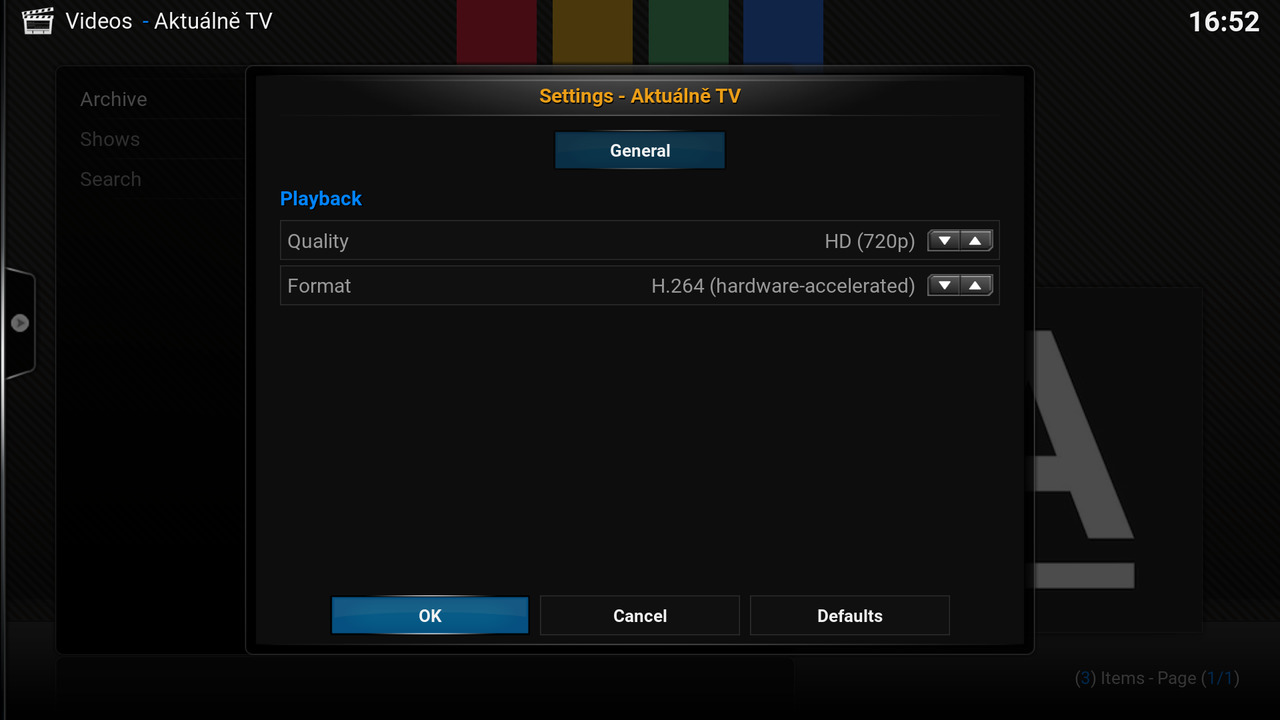Viewport: 1280px width, 720px height.
Task: Click the red color block
Action: click(496, 32)
